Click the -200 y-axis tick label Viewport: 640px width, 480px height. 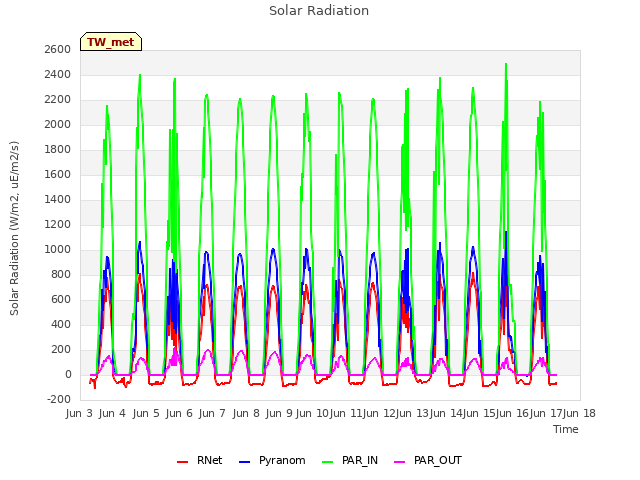tap(59, 400)
